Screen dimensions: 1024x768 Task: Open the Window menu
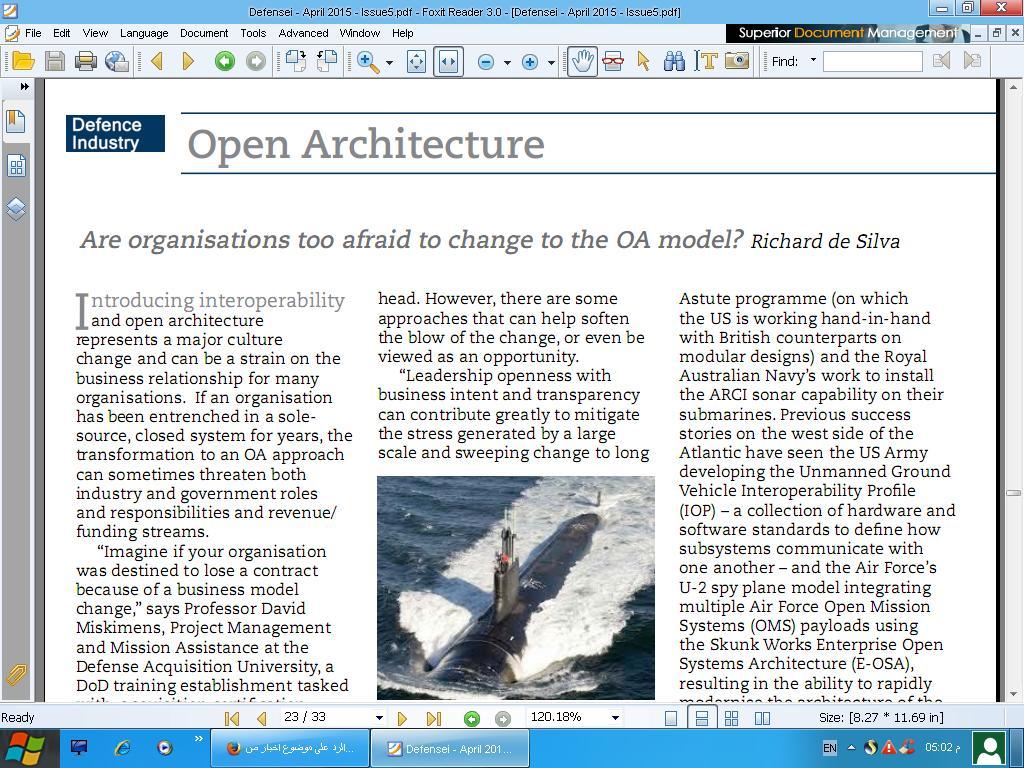point(359,33)
